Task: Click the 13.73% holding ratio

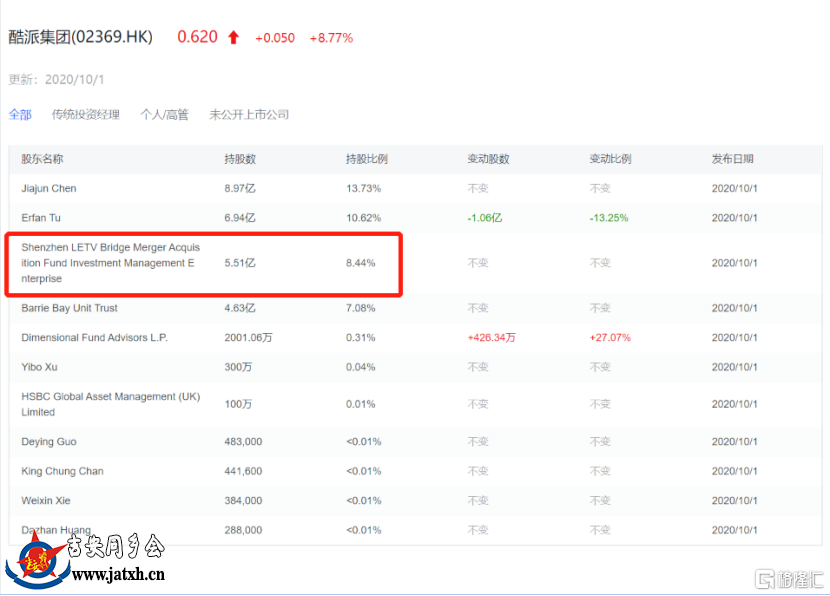Action: tap(364, 188)
